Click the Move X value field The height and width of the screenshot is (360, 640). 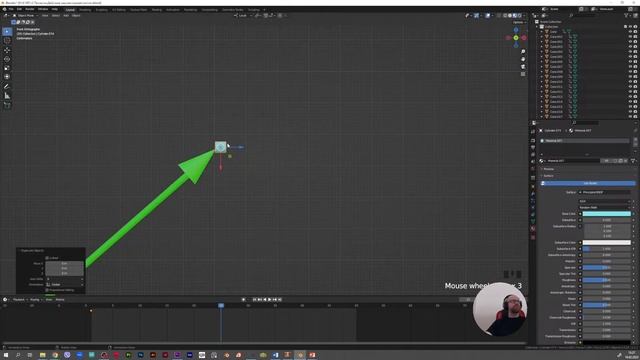(64, 264)
